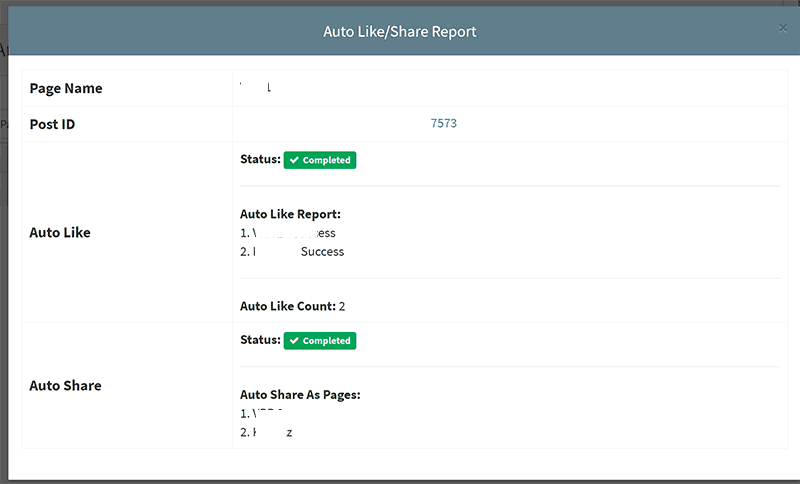The height and width of the screenshot is (484, 800).
Task: Click the Completed badge under Auto Share
Action: point(320,341)
